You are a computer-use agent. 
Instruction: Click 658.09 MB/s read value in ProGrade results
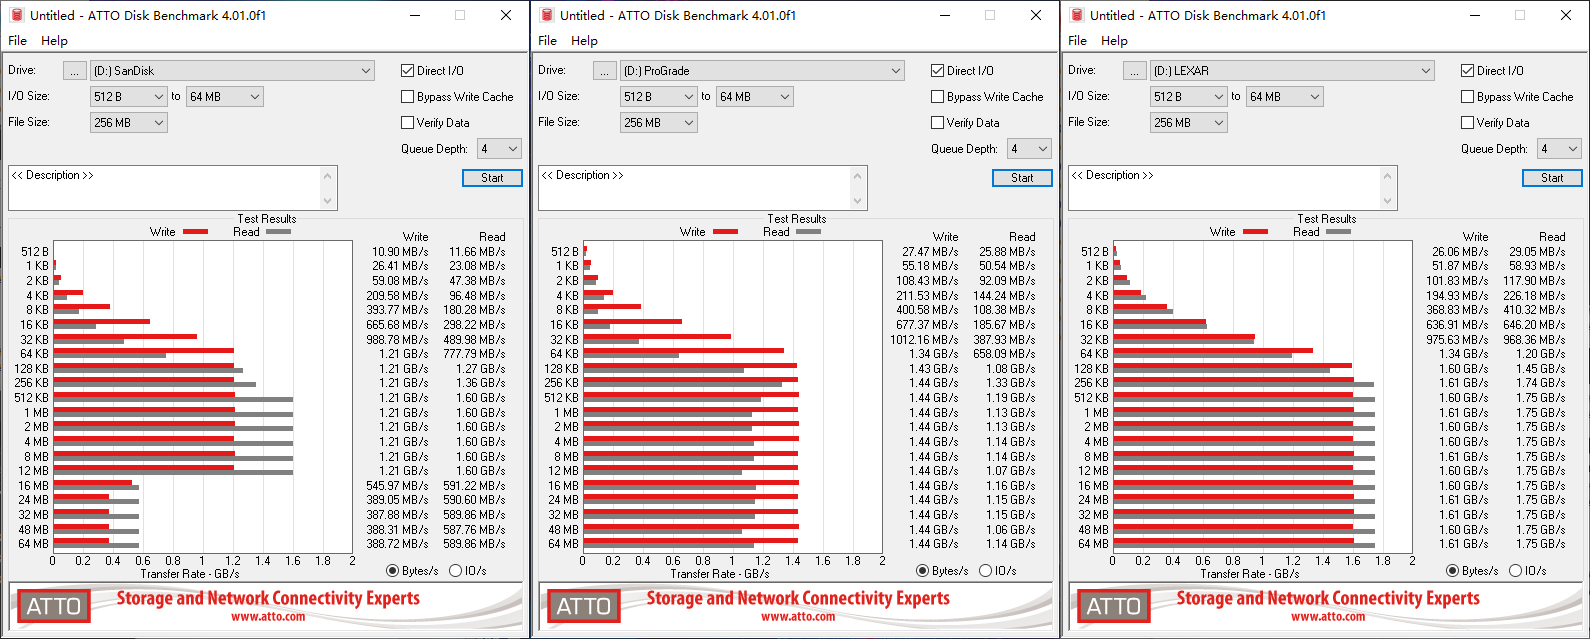(x=1006, y=354)
